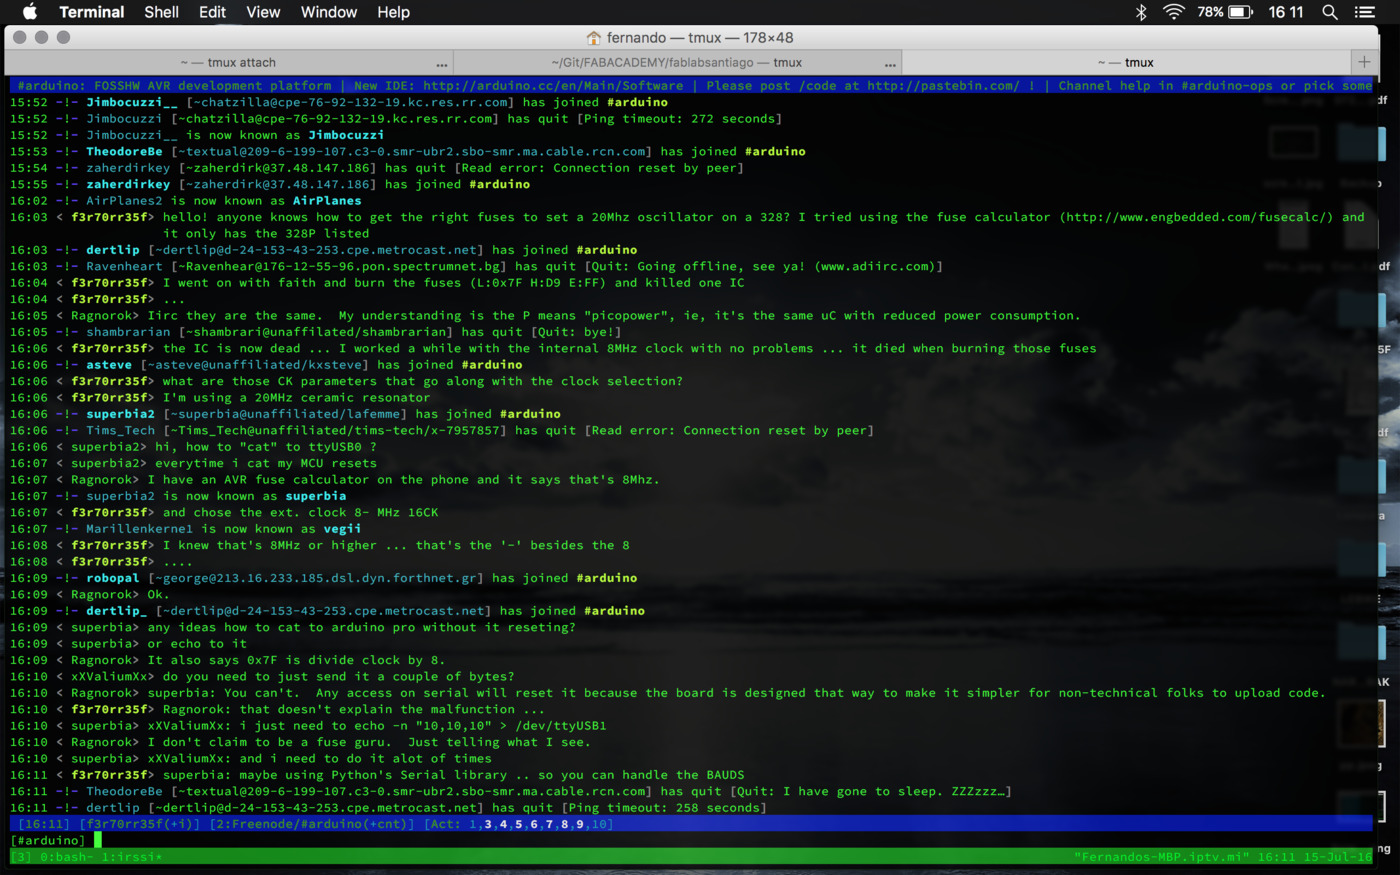Click the www.adiirc.com link
The height and width of the screenshot is (875, 1400).
click(873, 266)
